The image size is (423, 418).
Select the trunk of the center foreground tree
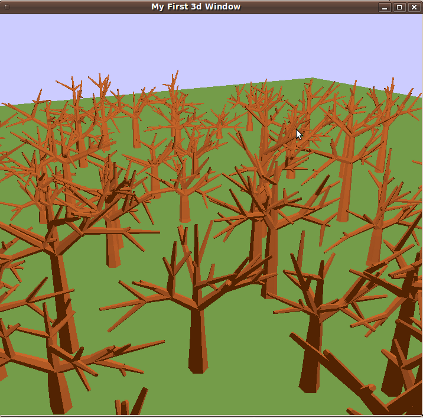[x=198, y=340]
